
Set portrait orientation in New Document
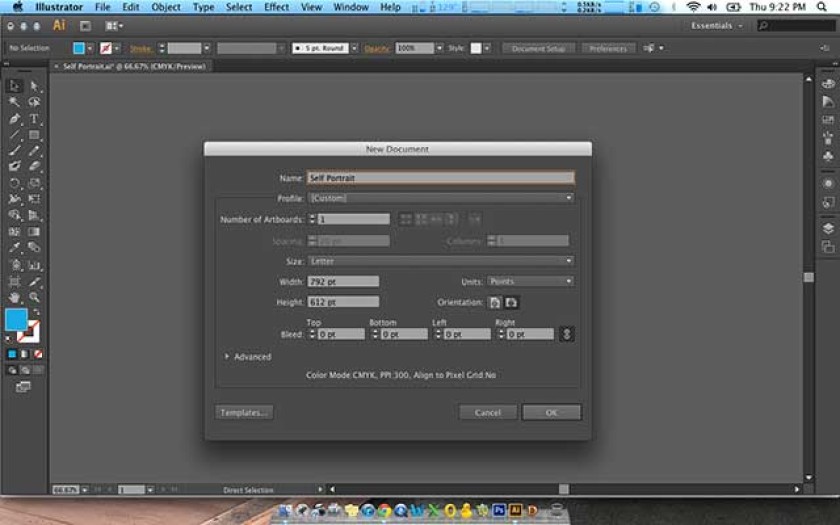click(x=494, y=303)
